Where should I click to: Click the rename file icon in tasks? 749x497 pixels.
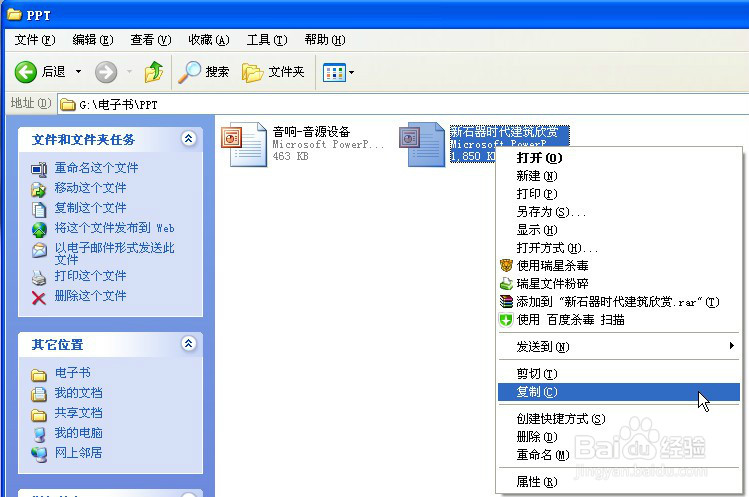pos(39,169)
